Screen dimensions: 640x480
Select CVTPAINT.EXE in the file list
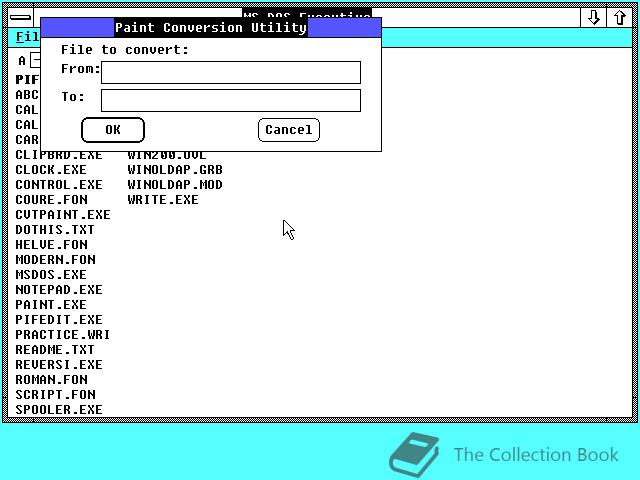pos(63,215)
